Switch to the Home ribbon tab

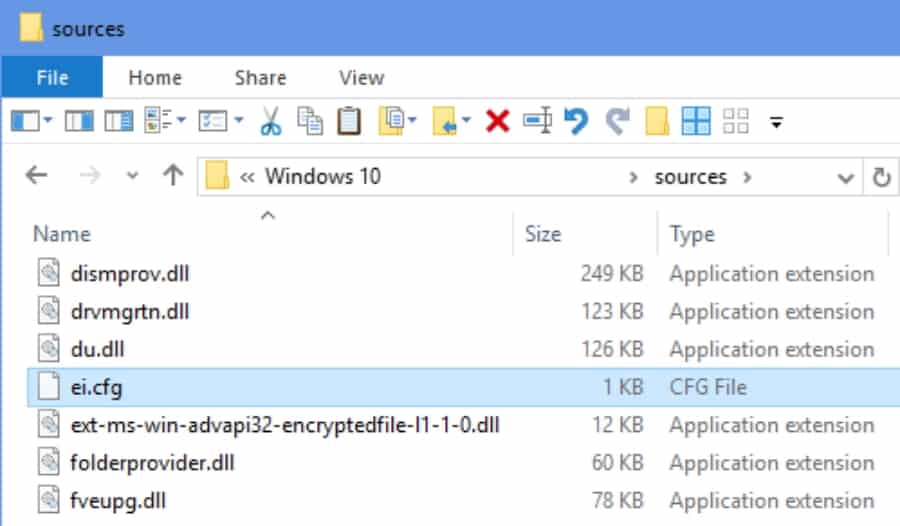coord(155,78)
